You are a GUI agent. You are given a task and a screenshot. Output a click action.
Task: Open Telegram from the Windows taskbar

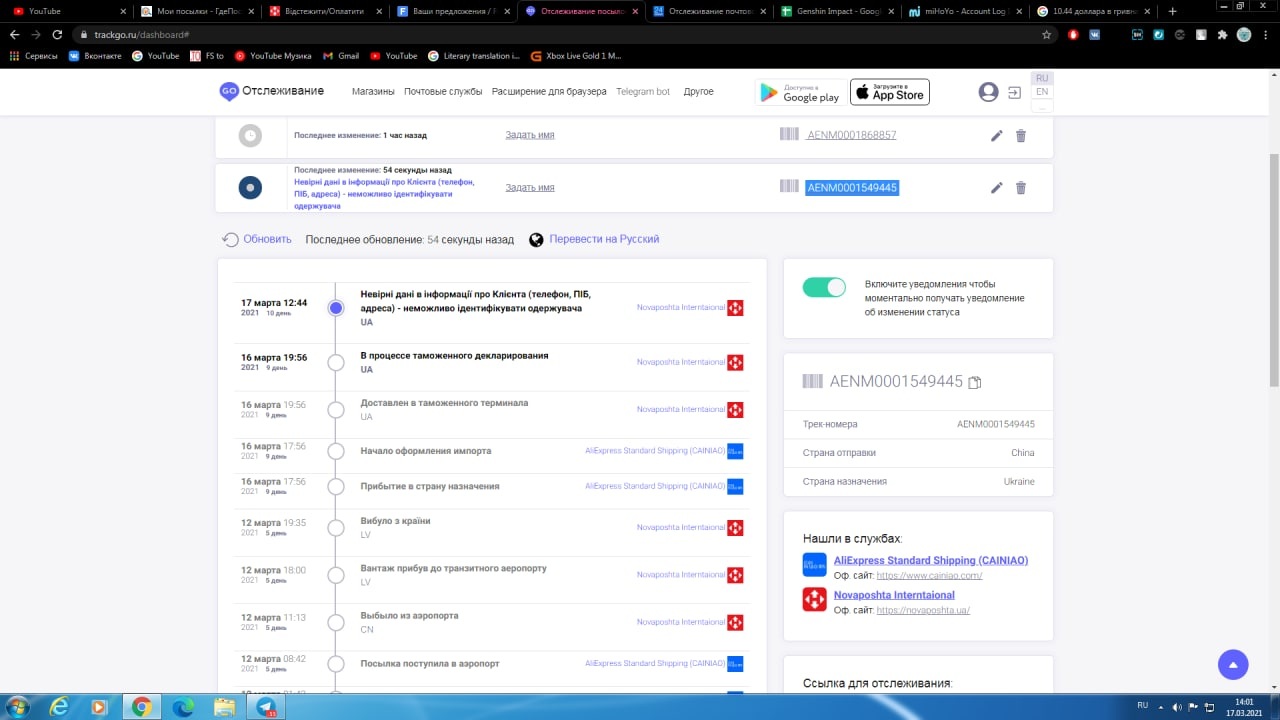pos(267,706)
